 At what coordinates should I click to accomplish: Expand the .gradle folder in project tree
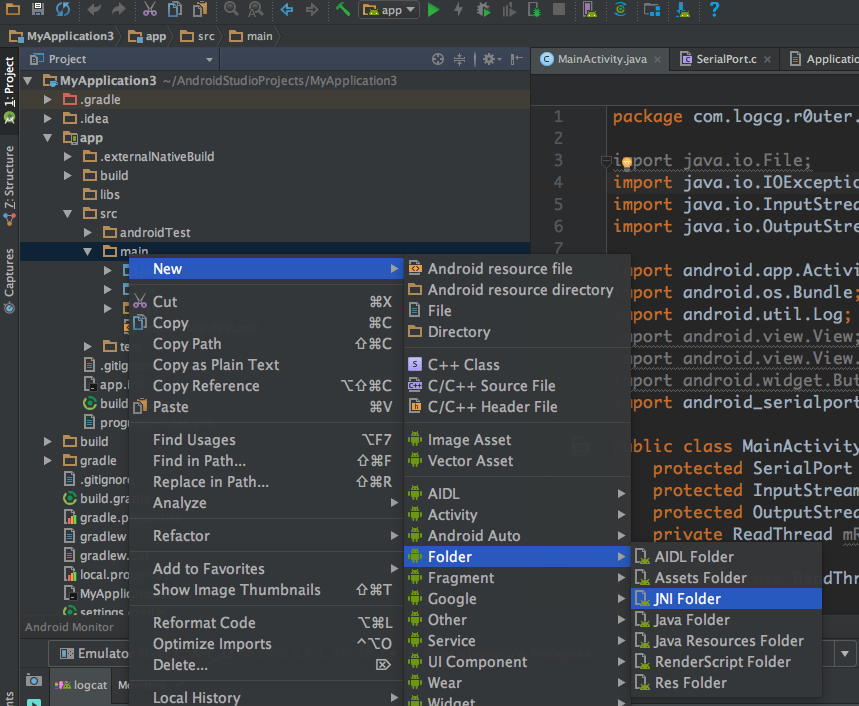(x=48, y=100)
